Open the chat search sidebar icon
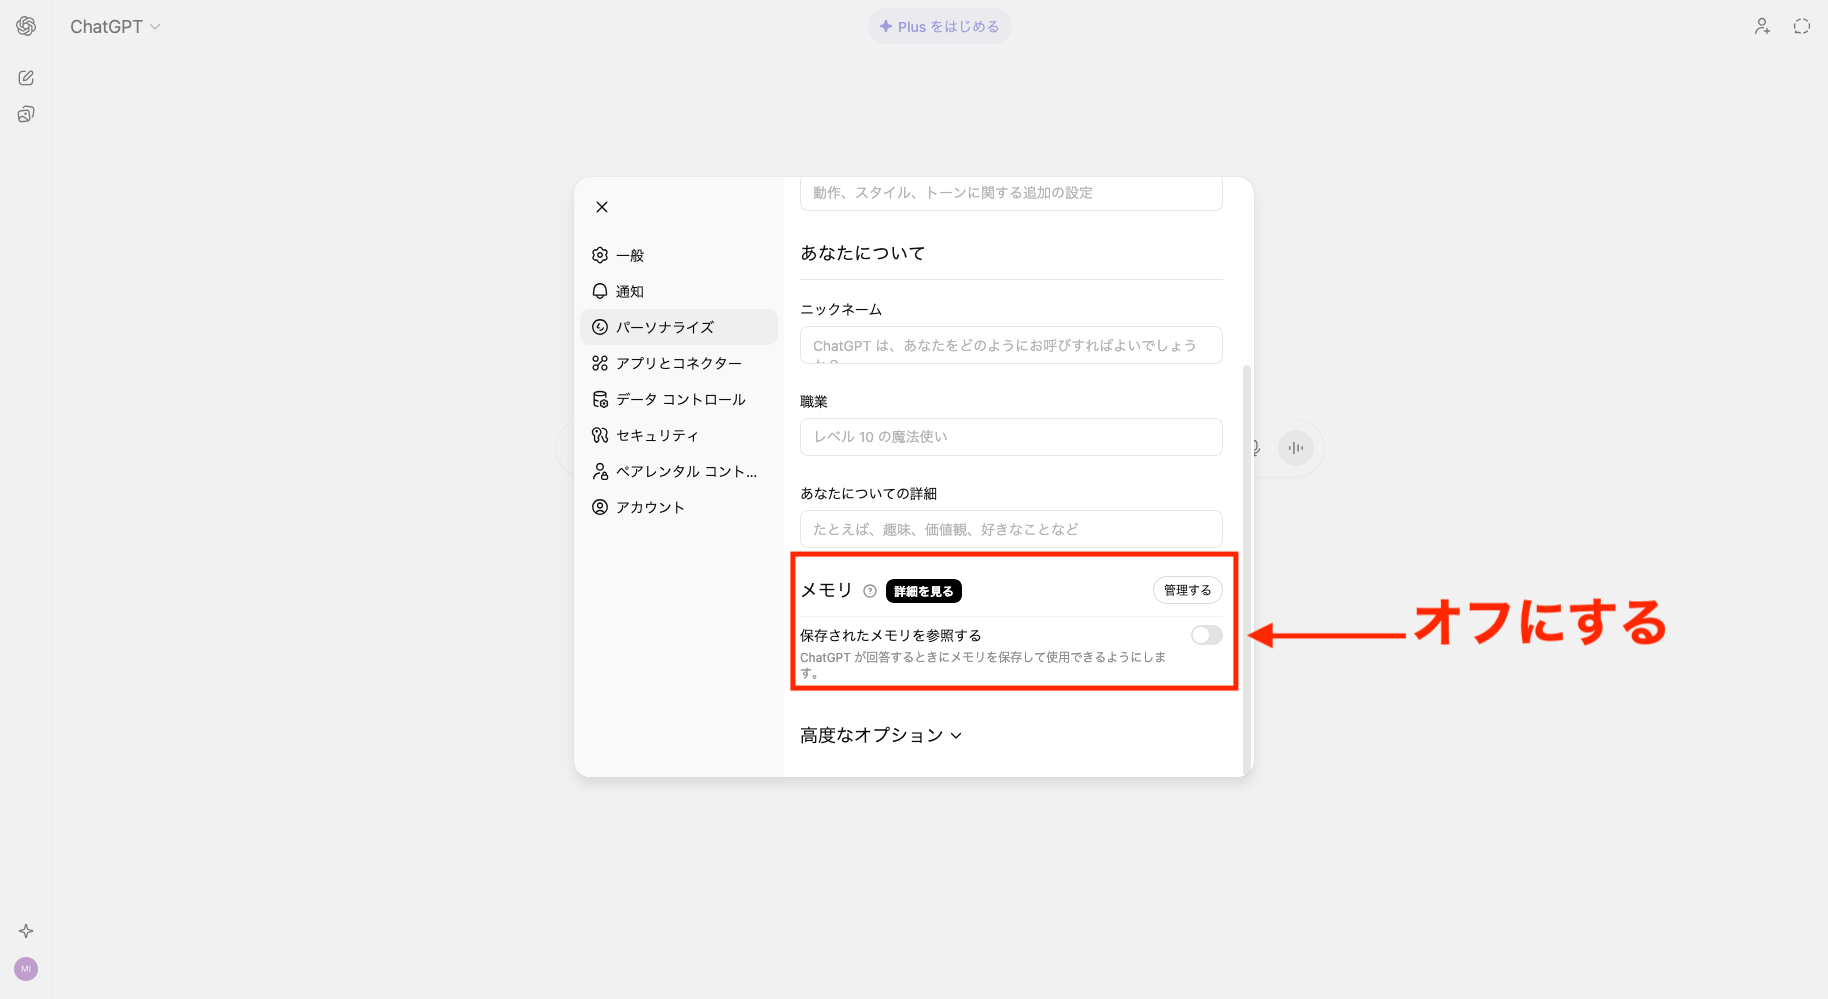Viewport: 1828px width, 999px height. (25, 113)
